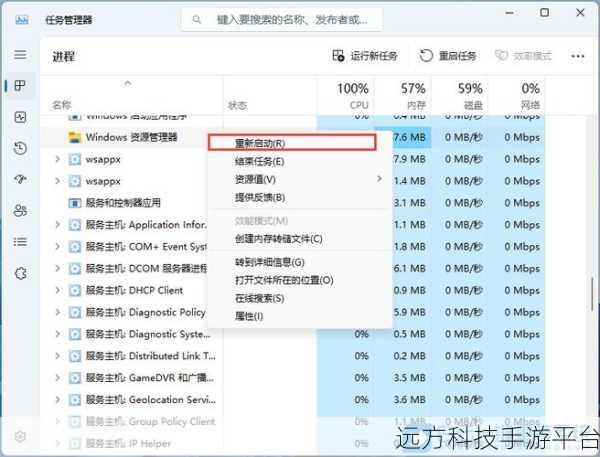Click the gear icon of 服务主机: DHCP Client
This screenshot has height=457, width=600.
coord(75,291)
